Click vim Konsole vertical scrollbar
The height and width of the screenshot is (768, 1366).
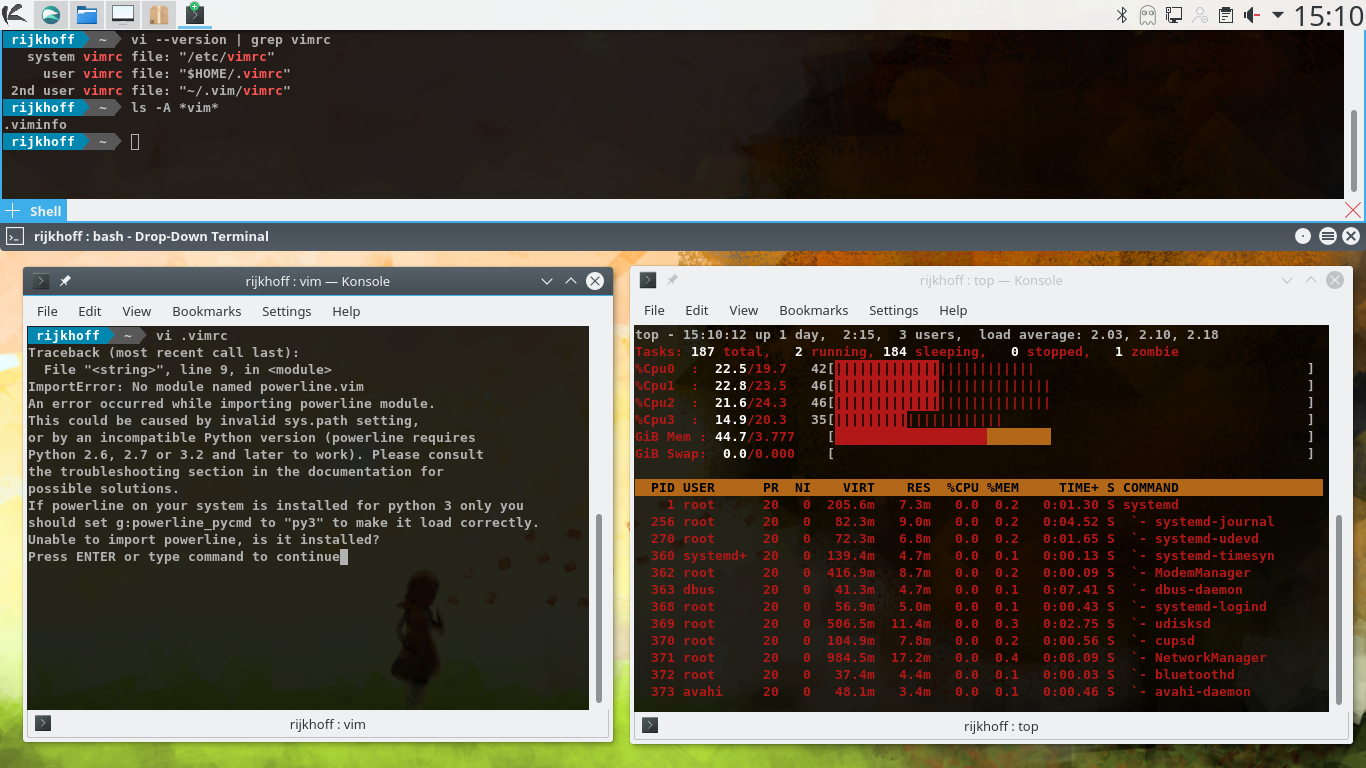point(600,608)
